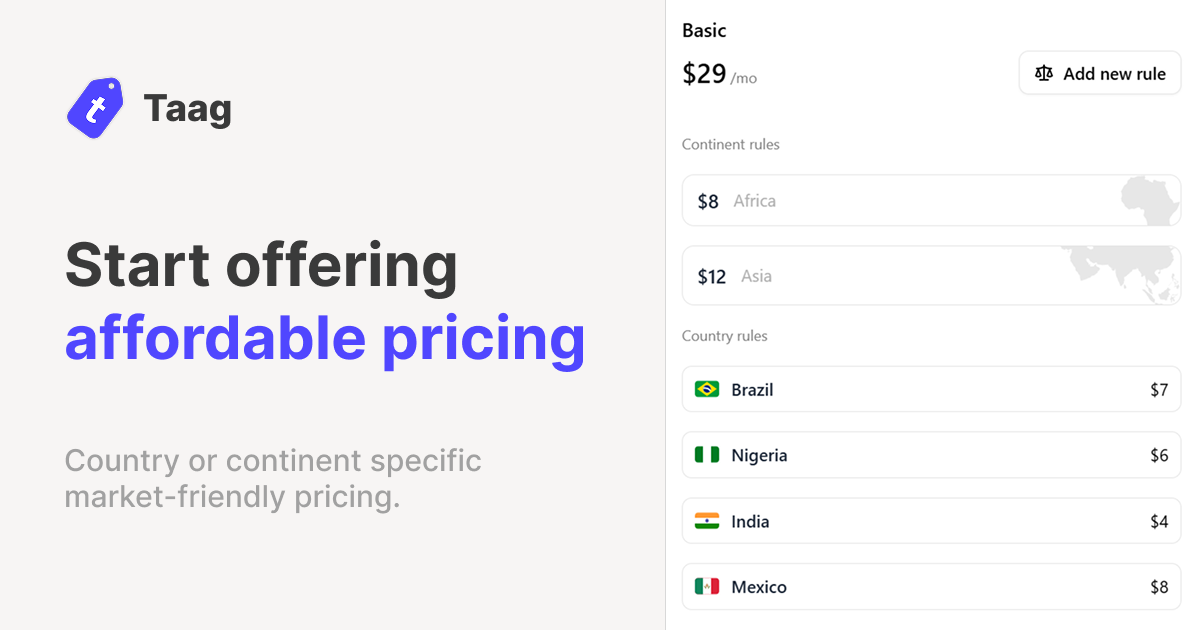Click the Mexico flag icon
Viewport: 1200px width, 630px height.
707,587
